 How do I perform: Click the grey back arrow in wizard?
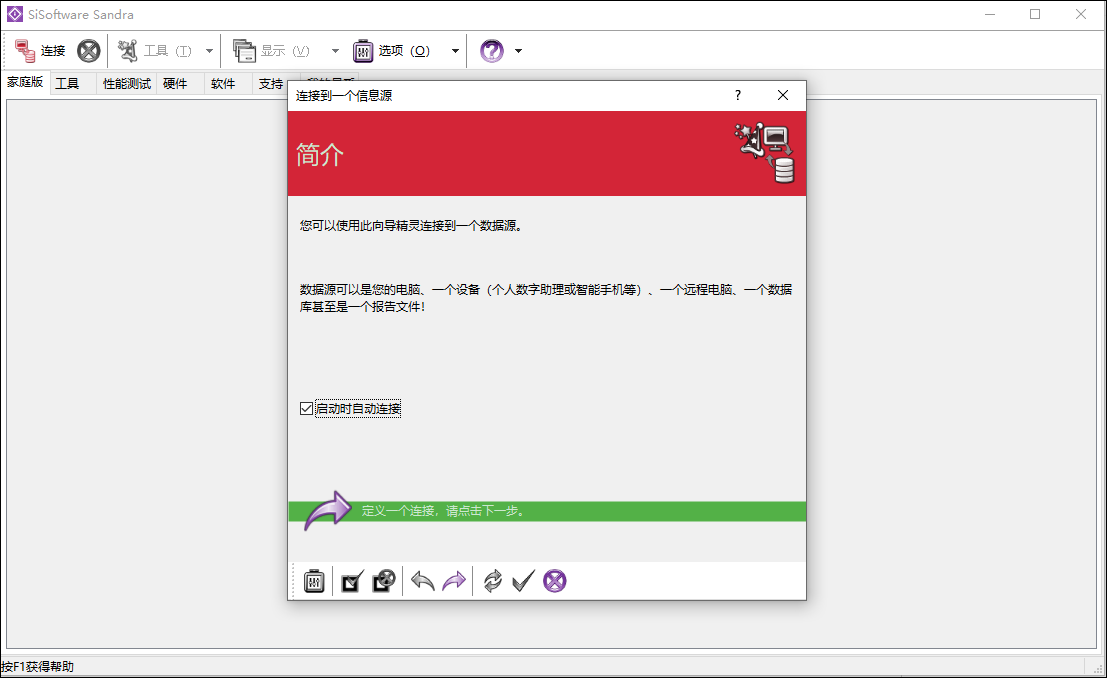tap(422, 581)
